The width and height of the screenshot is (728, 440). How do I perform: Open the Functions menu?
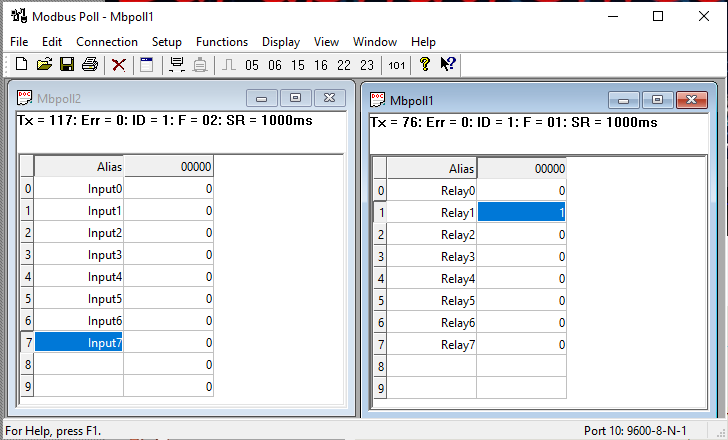pos(222,42)
